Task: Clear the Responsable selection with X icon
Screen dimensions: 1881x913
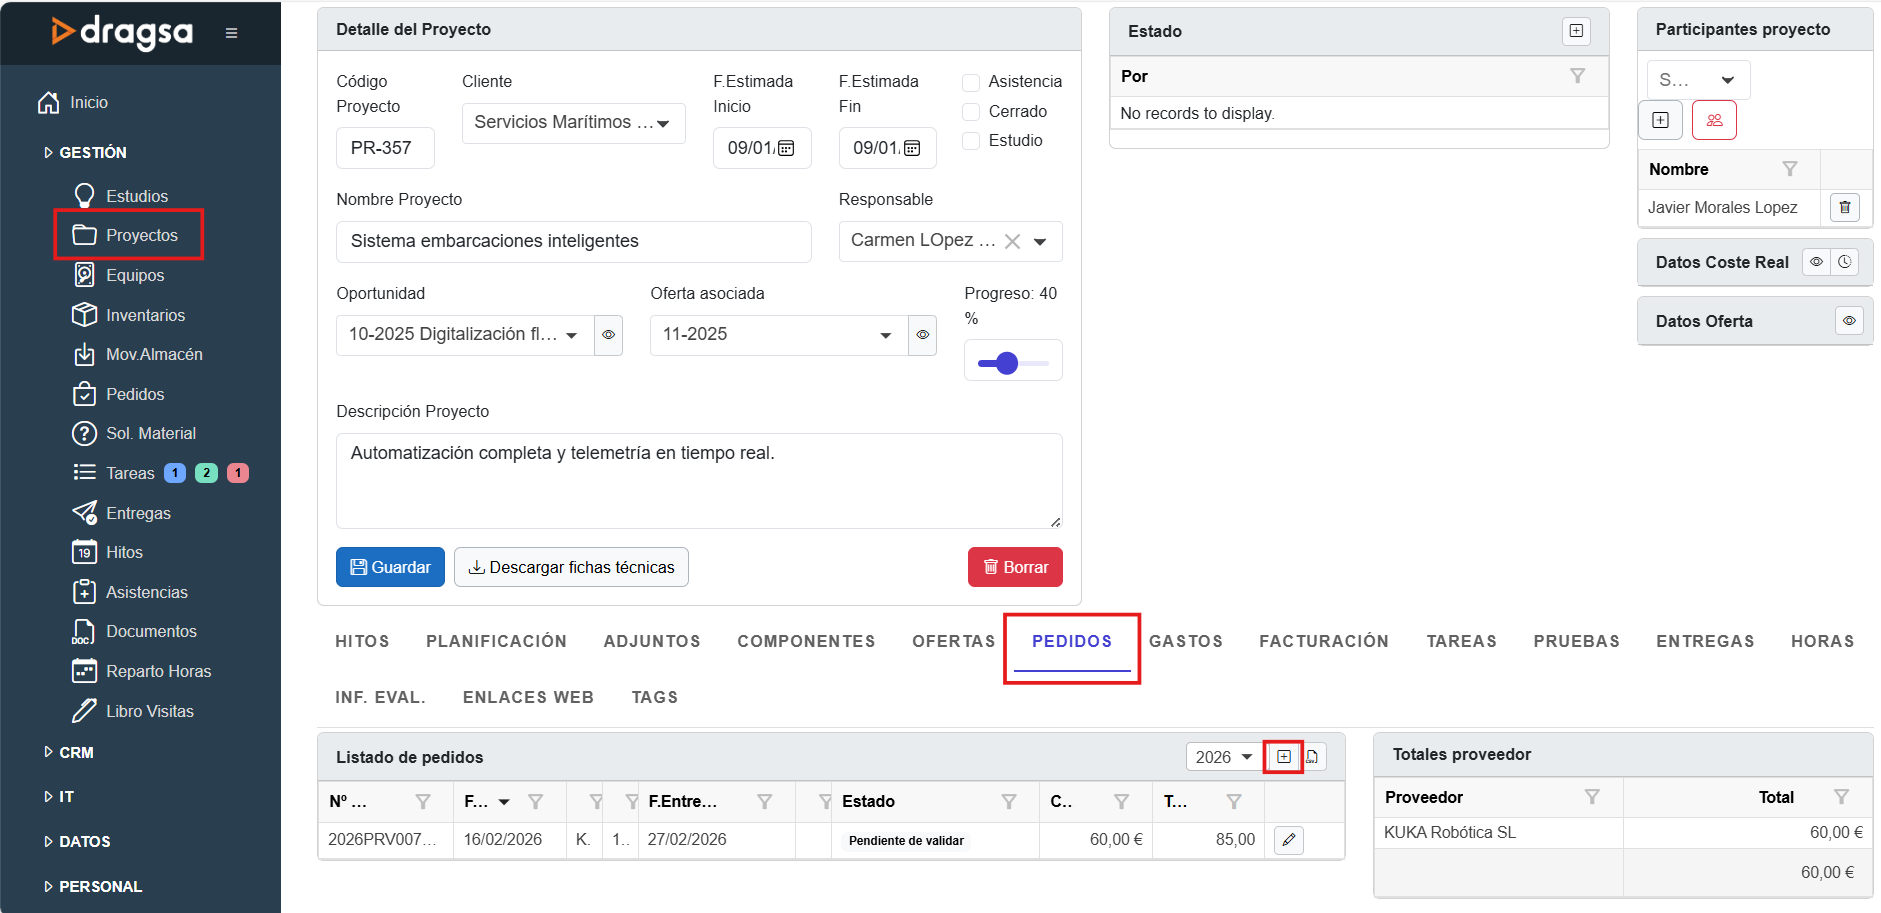Action: 1012,241
